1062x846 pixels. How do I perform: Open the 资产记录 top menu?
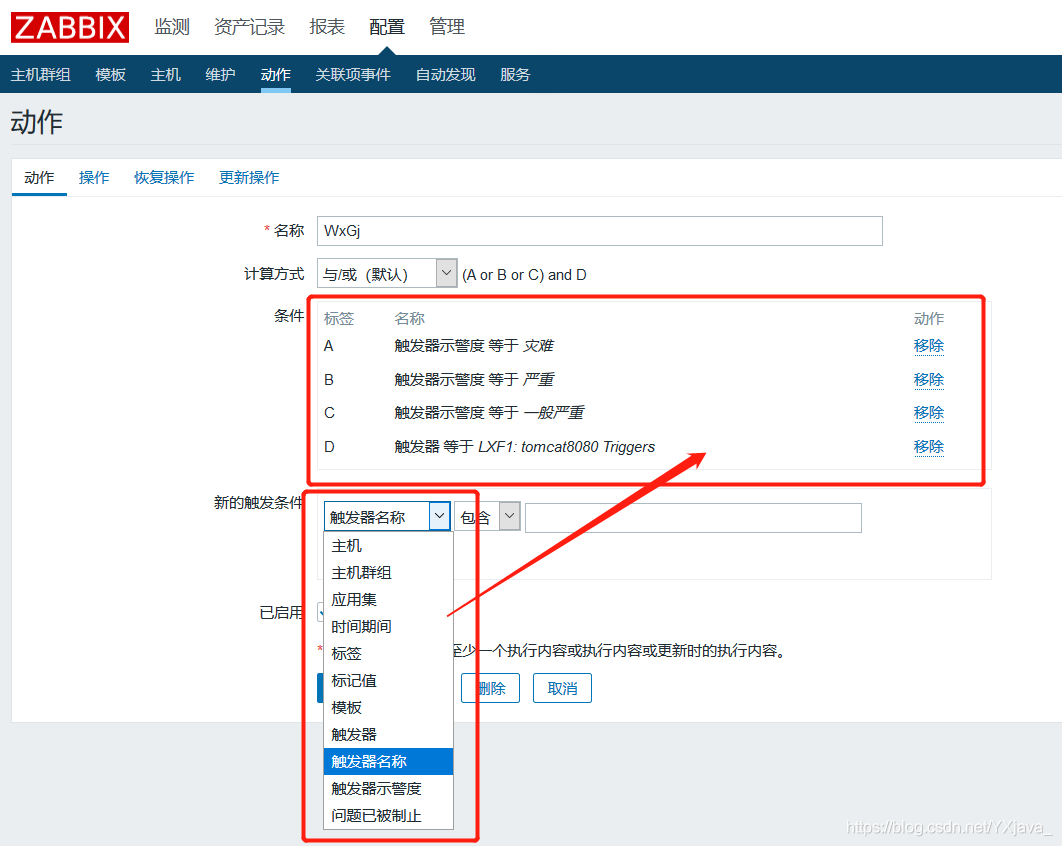(249, 27)
